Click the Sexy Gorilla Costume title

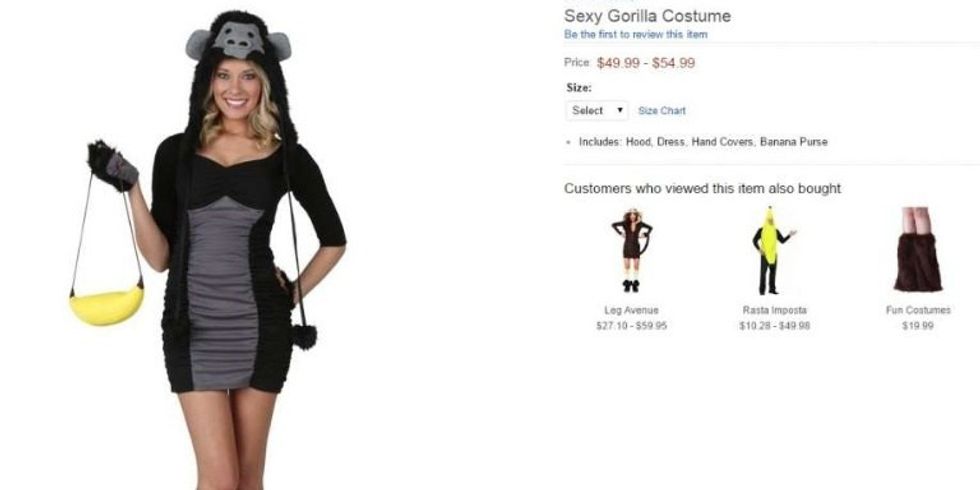click(x=647, y=16)
